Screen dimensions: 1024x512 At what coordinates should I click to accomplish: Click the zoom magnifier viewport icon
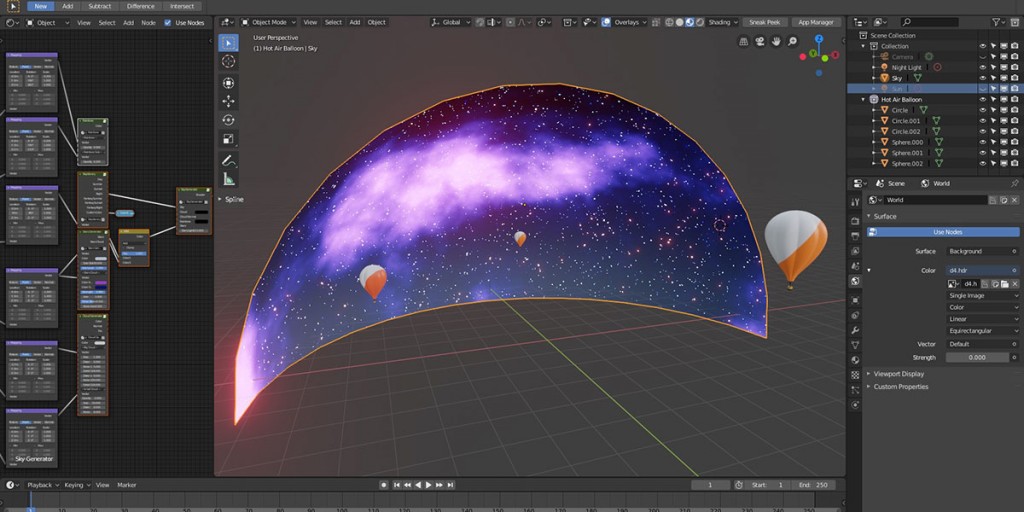coord(792,42)
